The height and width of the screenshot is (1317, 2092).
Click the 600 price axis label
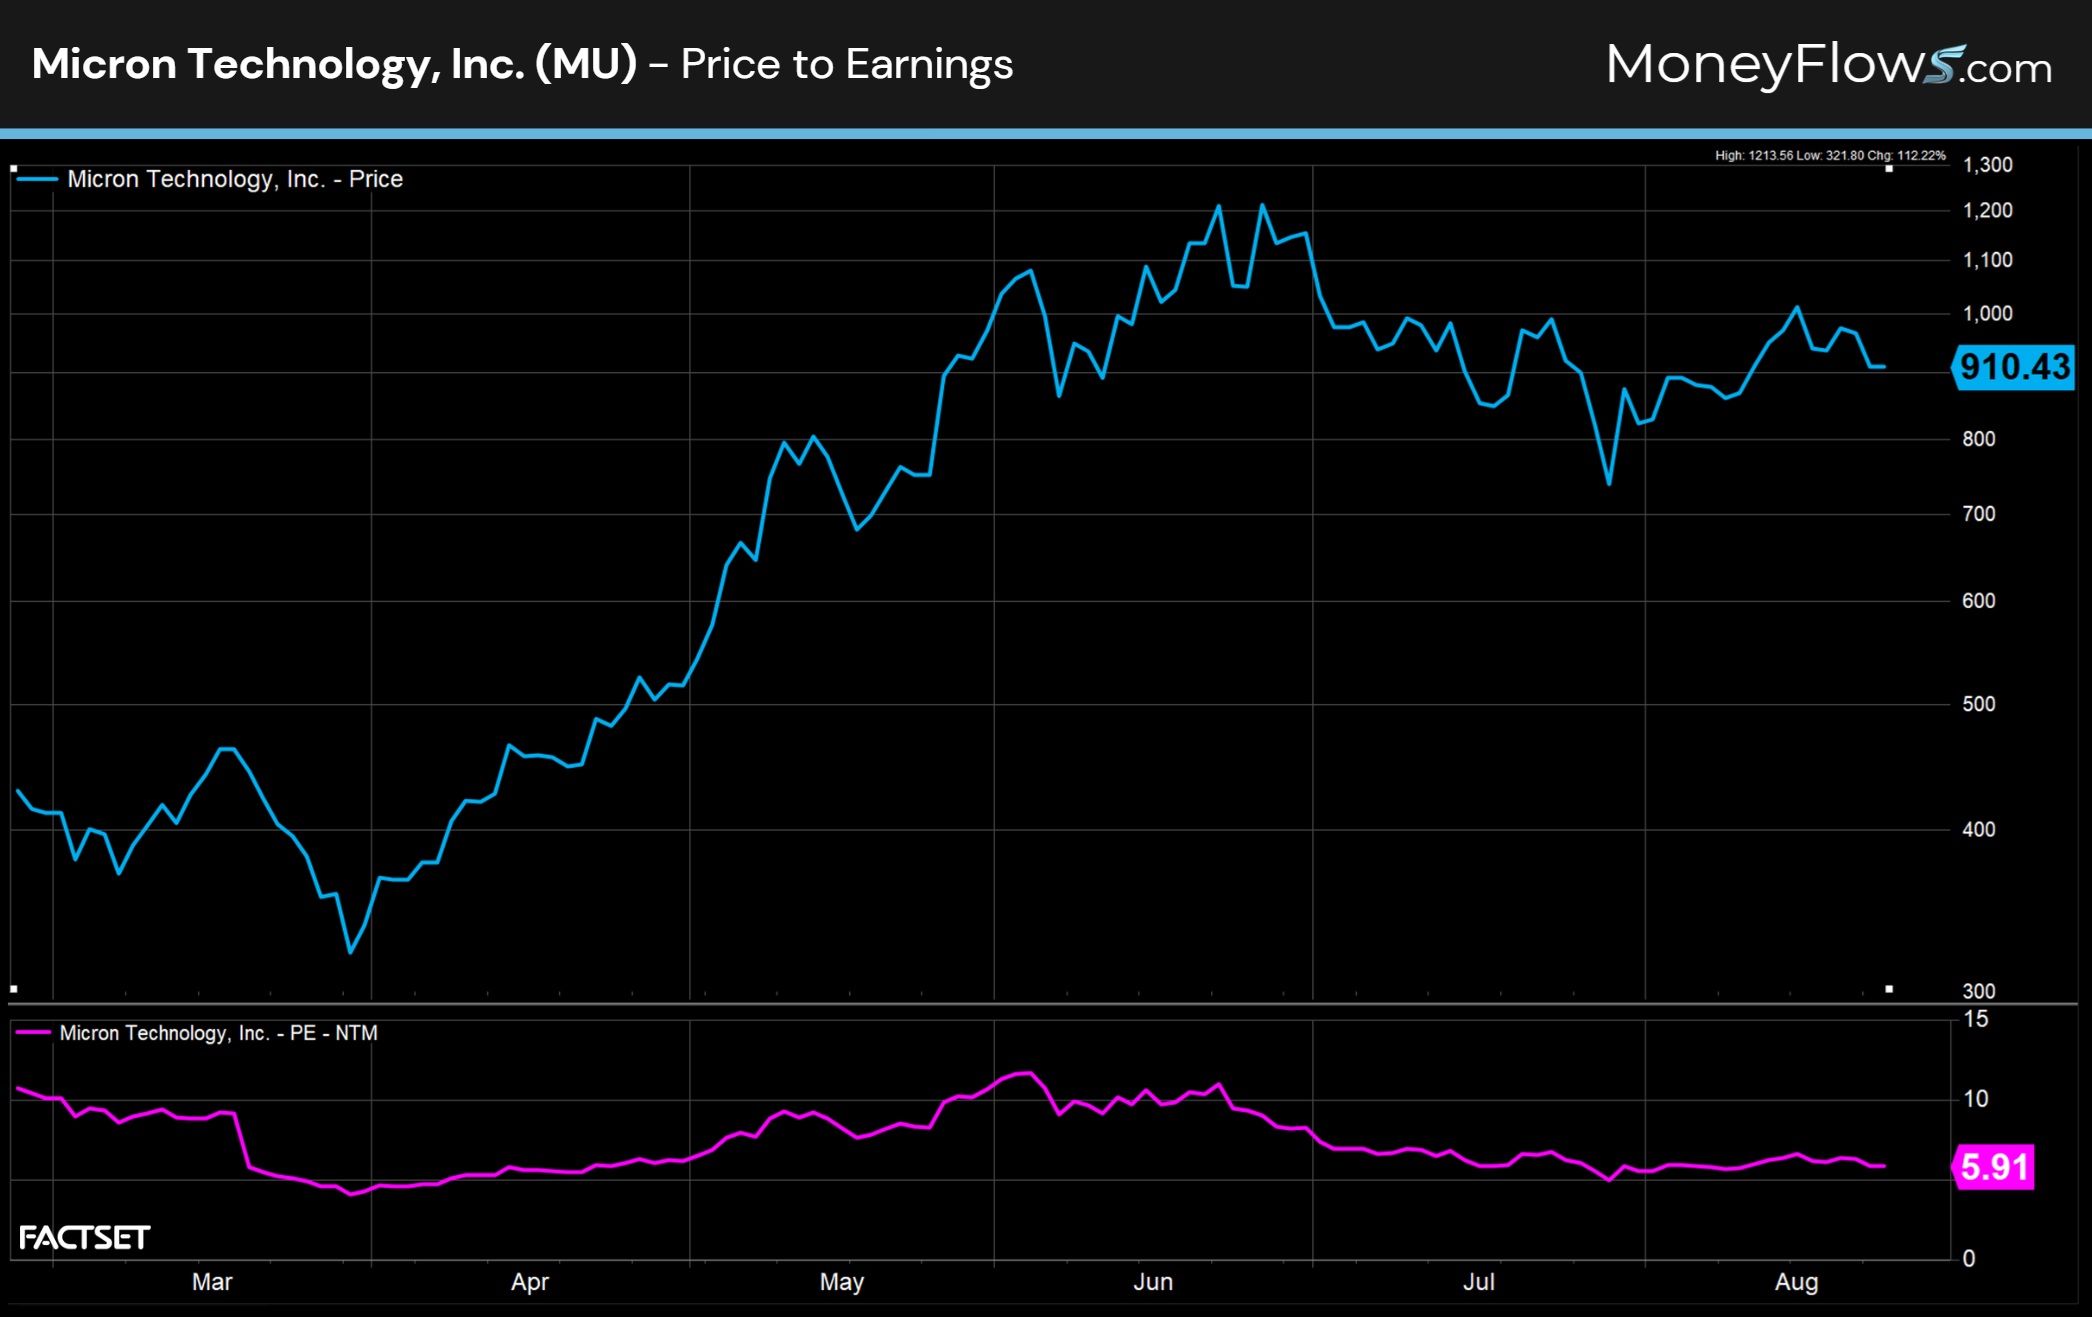click(x=1979, y=601)
